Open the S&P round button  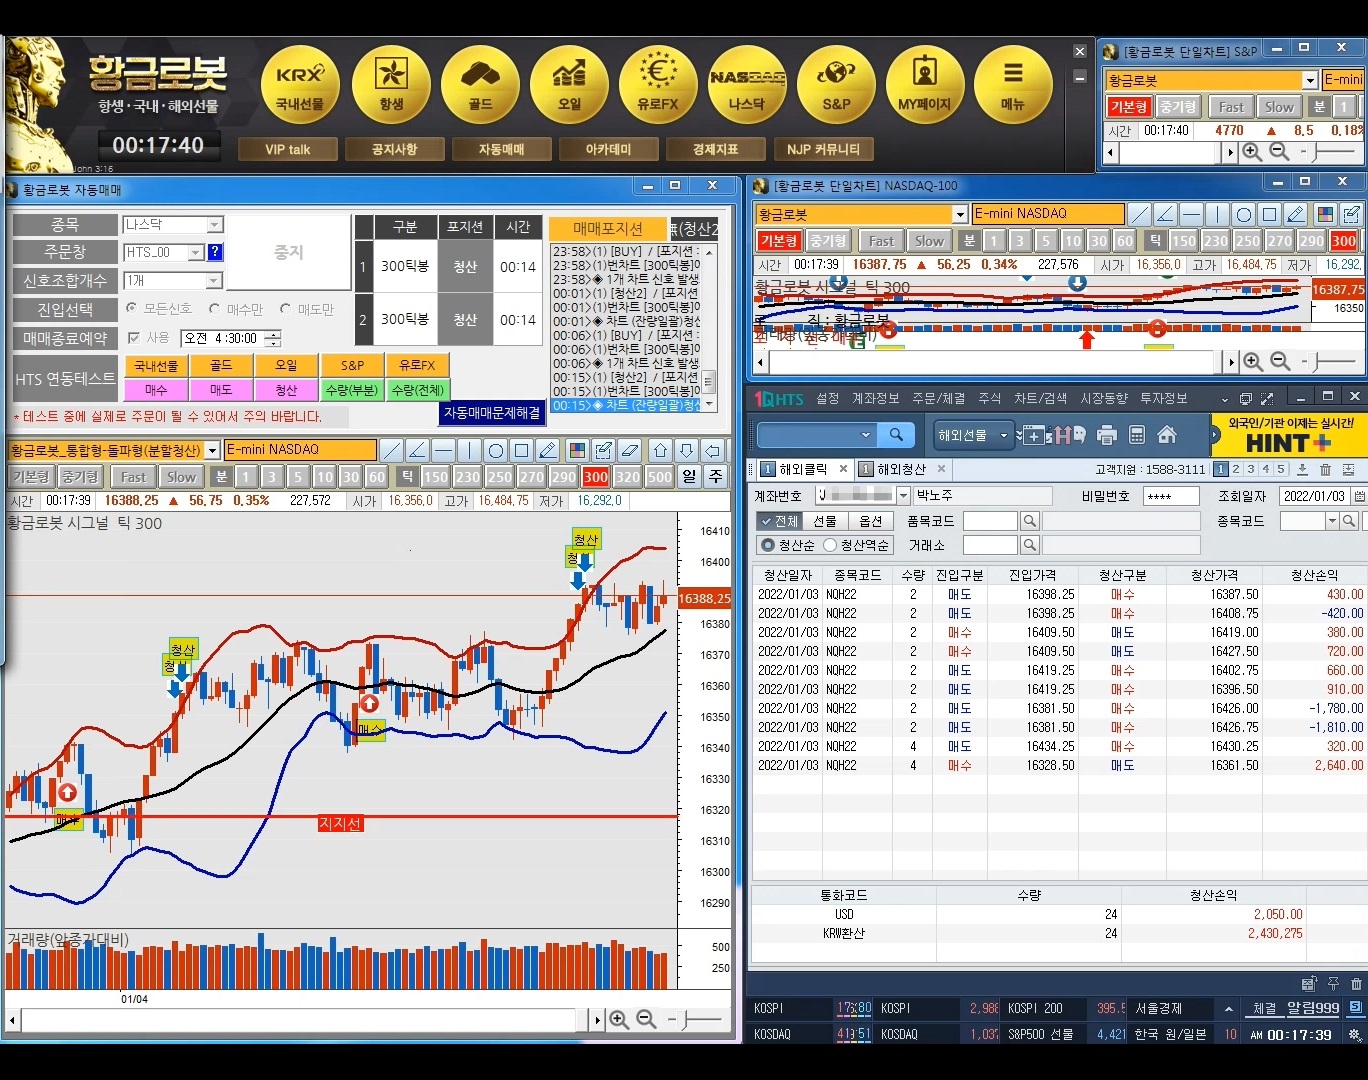tap(836, 85)
